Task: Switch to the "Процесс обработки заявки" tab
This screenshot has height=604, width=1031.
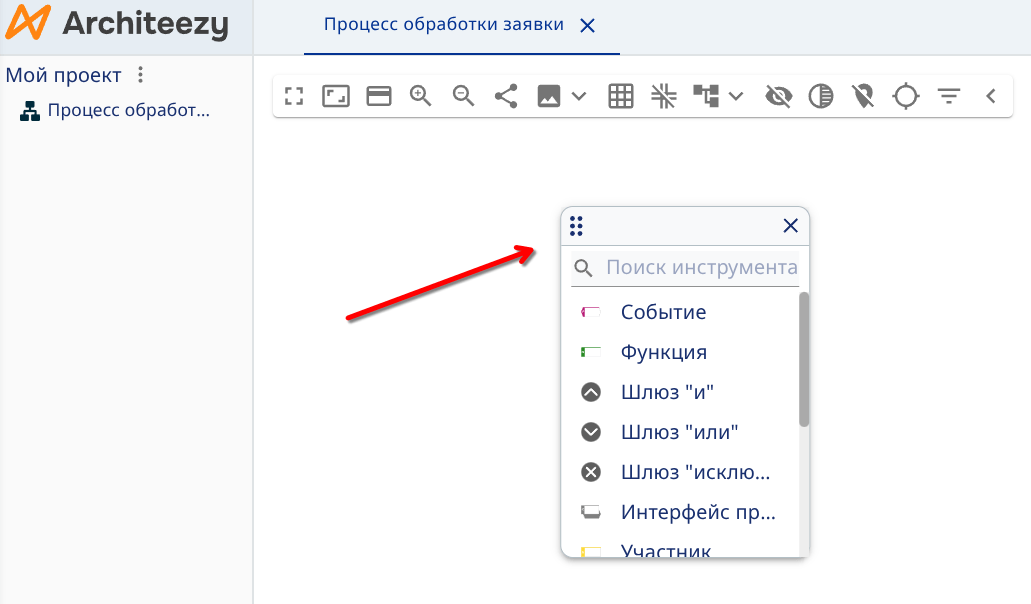Action: [443, 24]
